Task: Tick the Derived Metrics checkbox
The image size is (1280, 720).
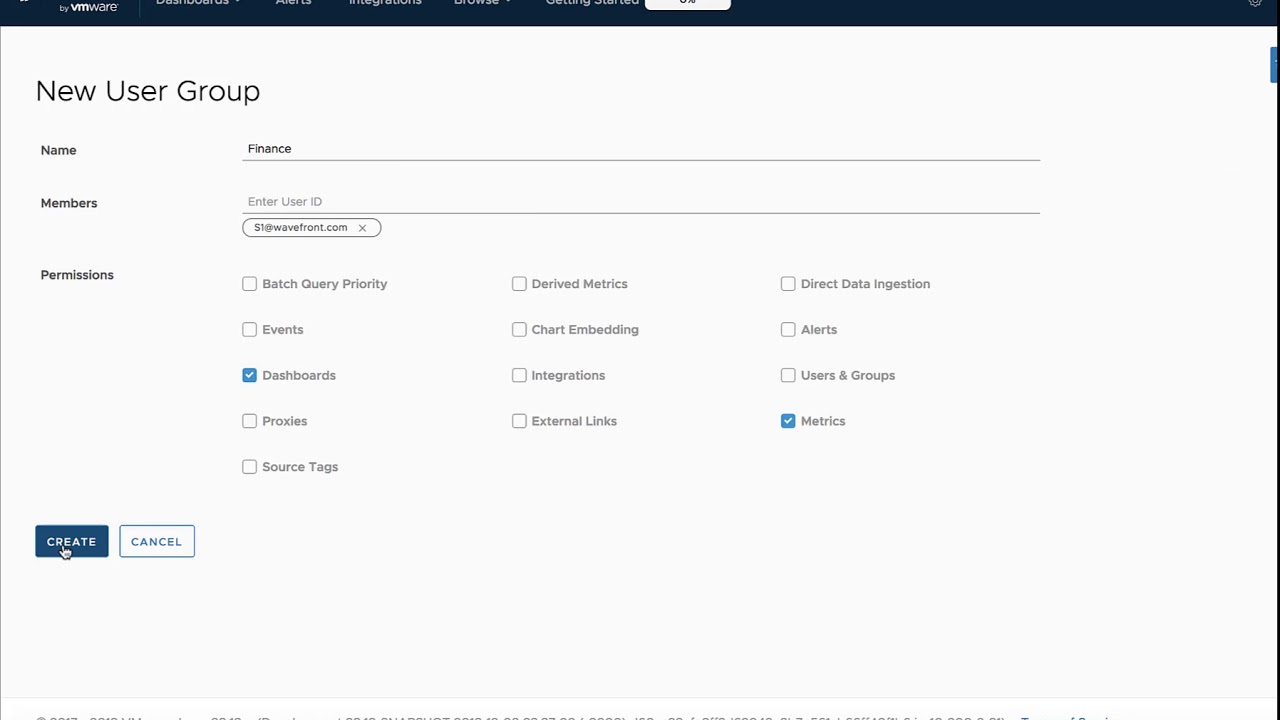Action: (x=519, y=284)
